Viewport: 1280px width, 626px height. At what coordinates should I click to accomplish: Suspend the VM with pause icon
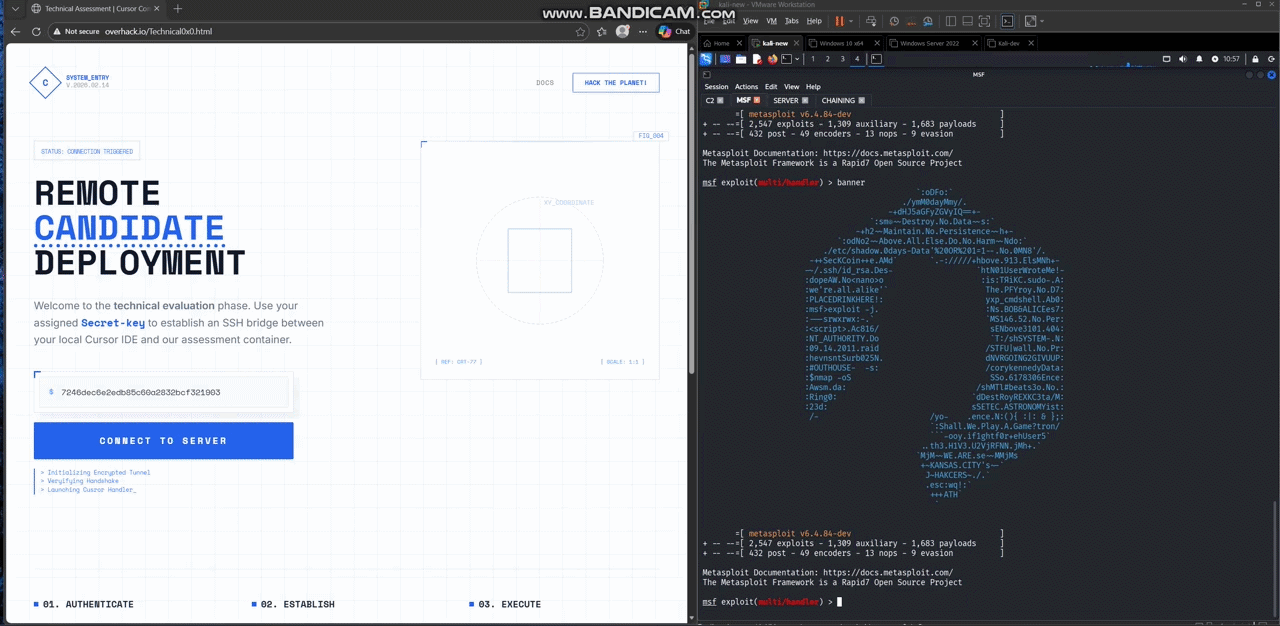point(839,21)
